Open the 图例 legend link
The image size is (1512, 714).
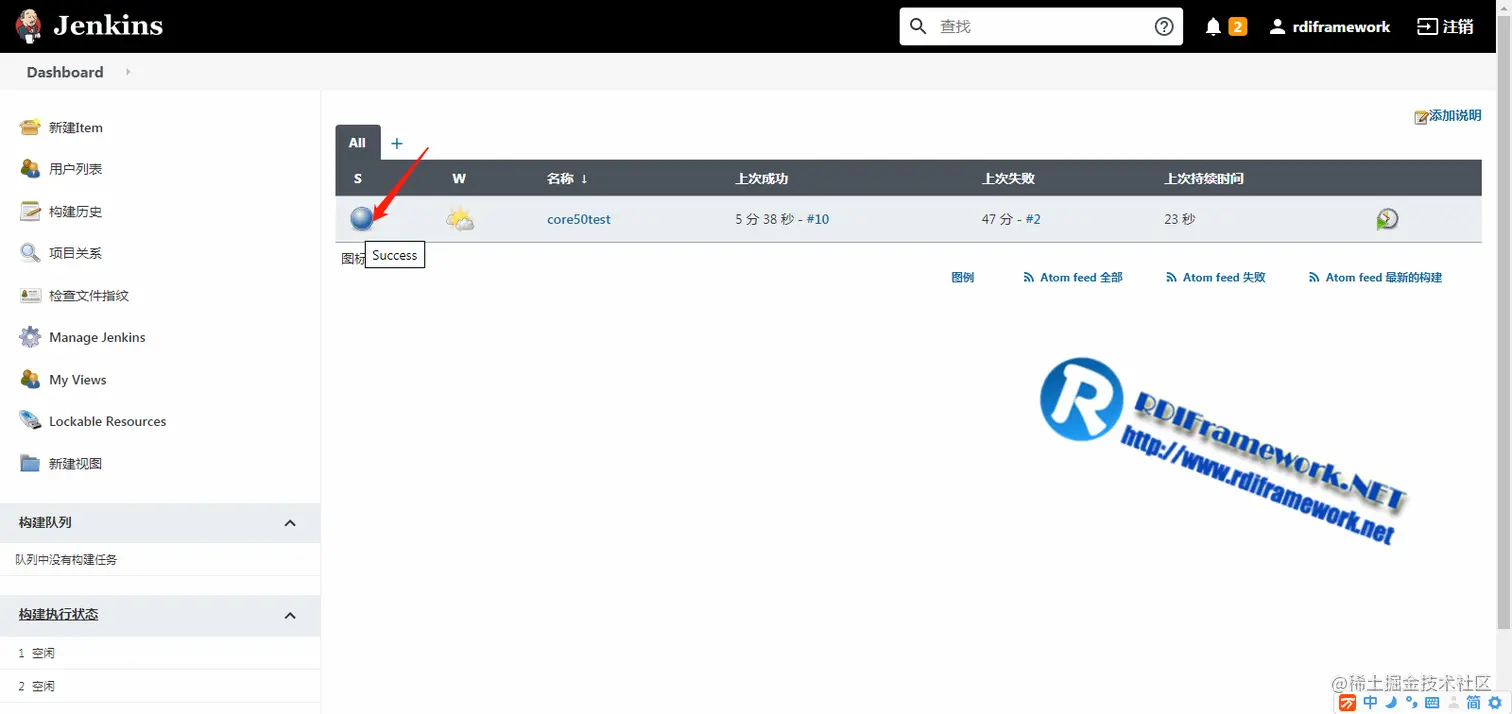pyautogui.click(x=962, y=277)
